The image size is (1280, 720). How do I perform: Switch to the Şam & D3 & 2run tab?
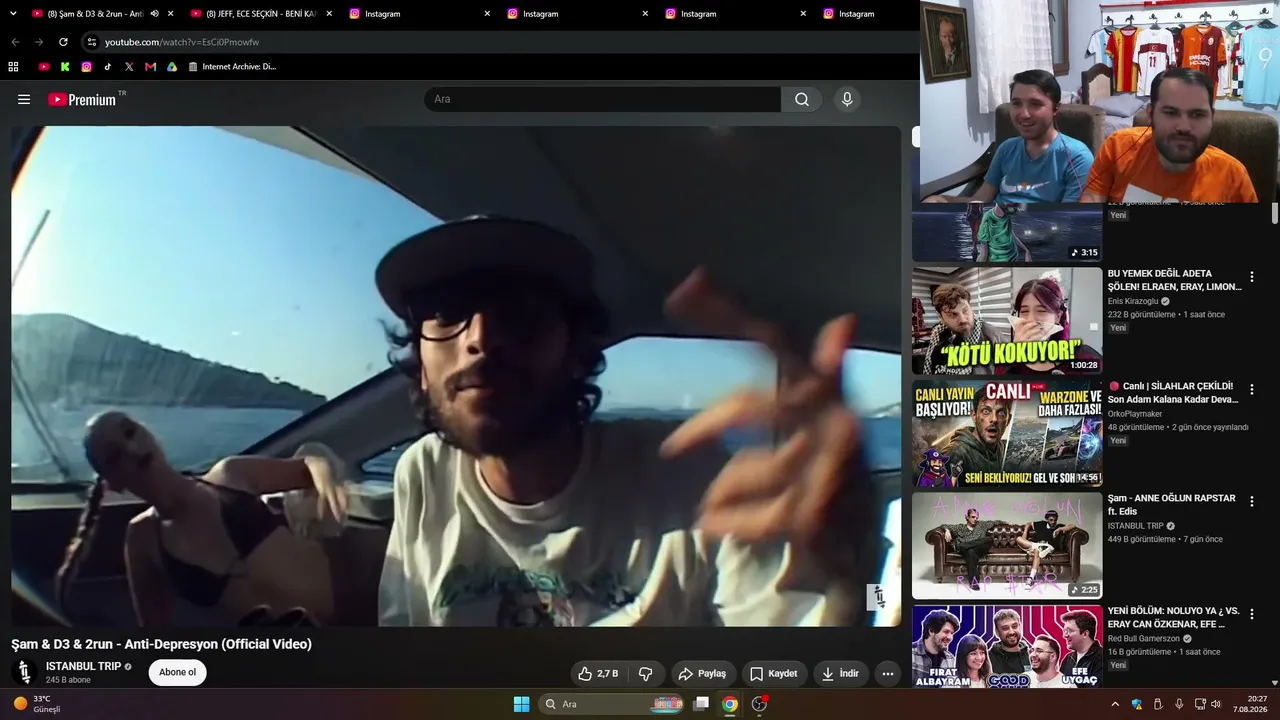coord(95,14)
